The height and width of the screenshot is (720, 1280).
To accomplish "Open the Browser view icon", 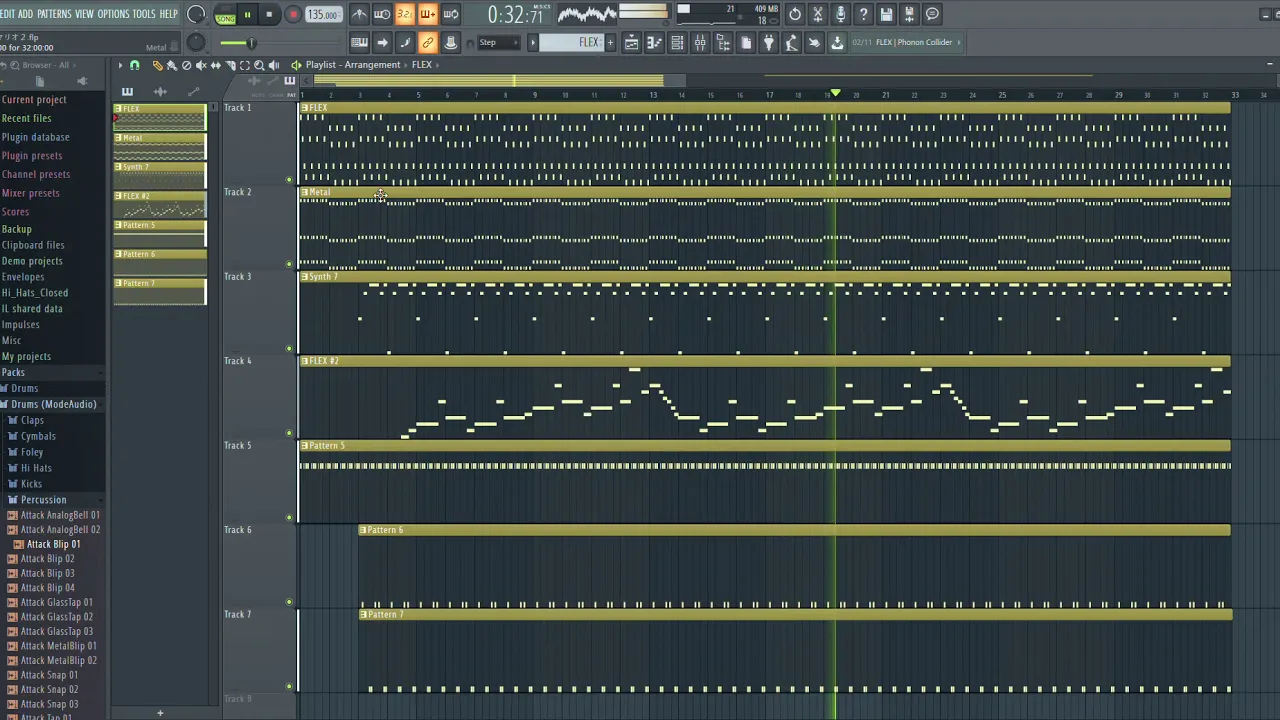I will 723,42.
